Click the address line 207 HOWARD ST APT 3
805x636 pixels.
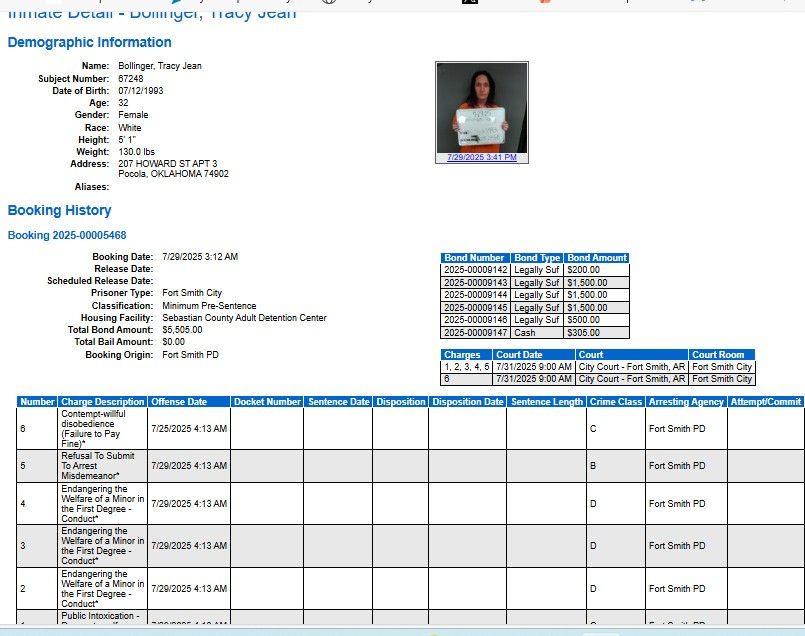click(167, 164)
